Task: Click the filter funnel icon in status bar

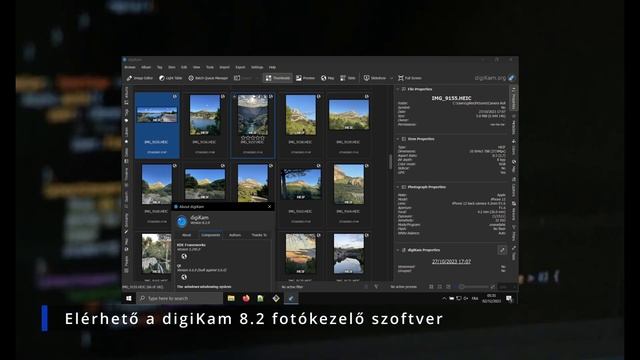Action: (376, 287)
